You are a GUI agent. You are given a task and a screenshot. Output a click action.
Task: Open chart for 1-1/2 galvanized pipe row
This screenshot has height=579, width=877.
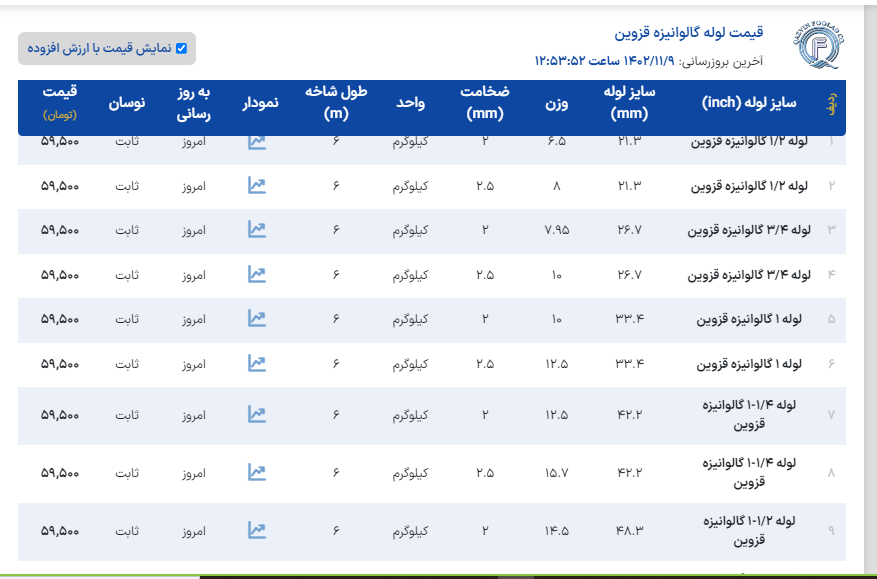pyautogui.click(x=257, y=531)
